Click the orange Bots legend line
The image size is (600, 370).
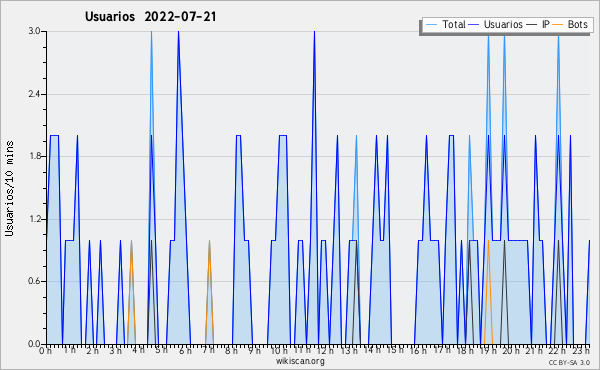(558, 25)
